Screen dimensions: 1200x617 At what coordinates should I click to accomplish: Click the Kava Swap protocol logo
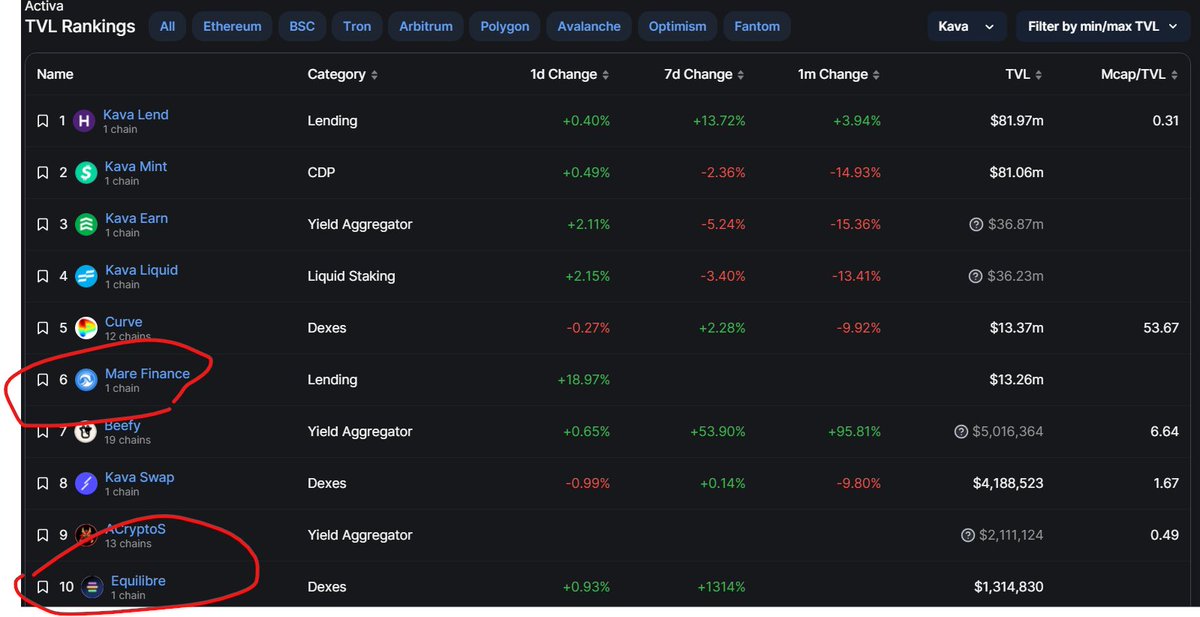(86, 484)
